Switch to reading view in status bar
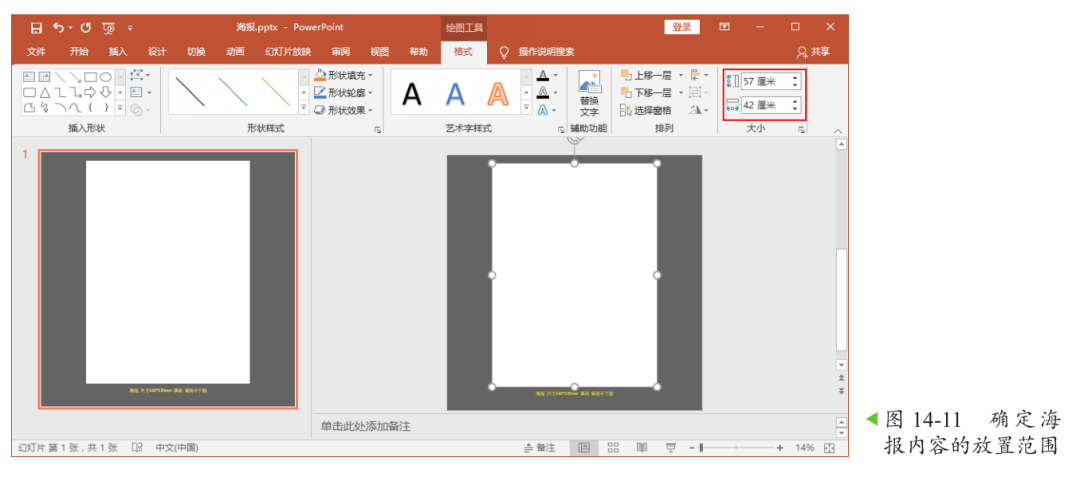The image size is (1080, 477). point(641,447)
